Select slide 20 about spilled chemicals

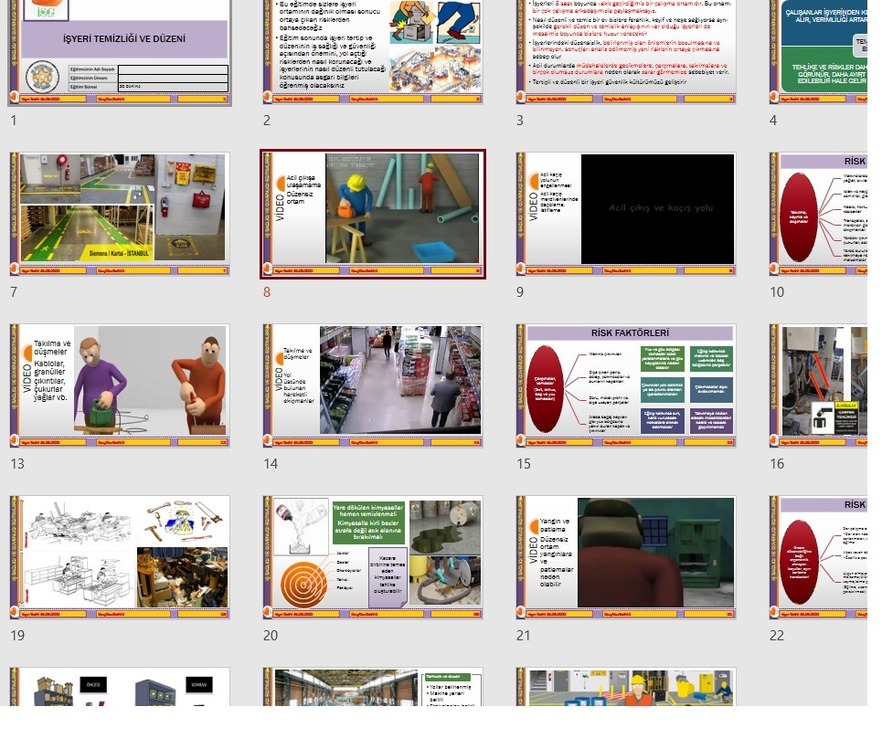[373, 557]
